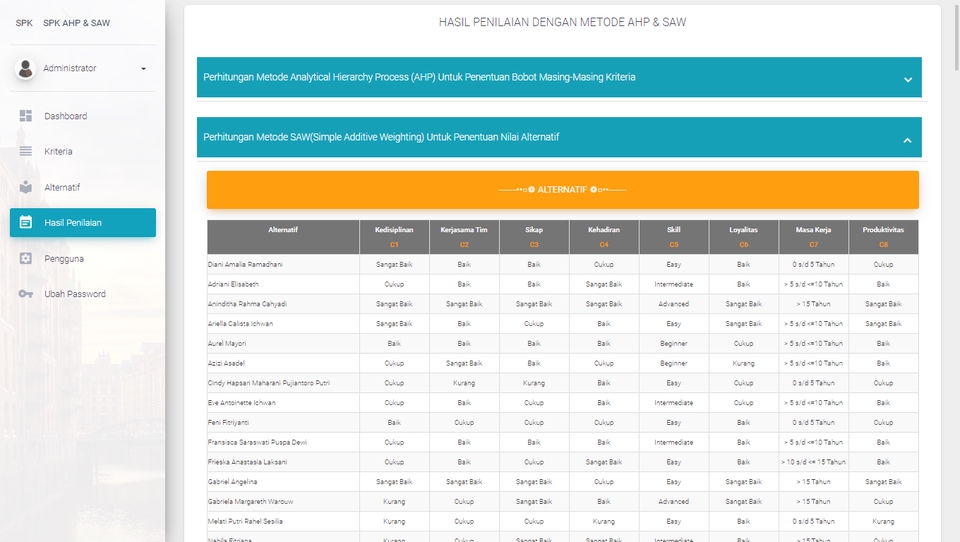Click the SAW method panel header title
This screenshot has height=542, width=960.
(381, 137)
